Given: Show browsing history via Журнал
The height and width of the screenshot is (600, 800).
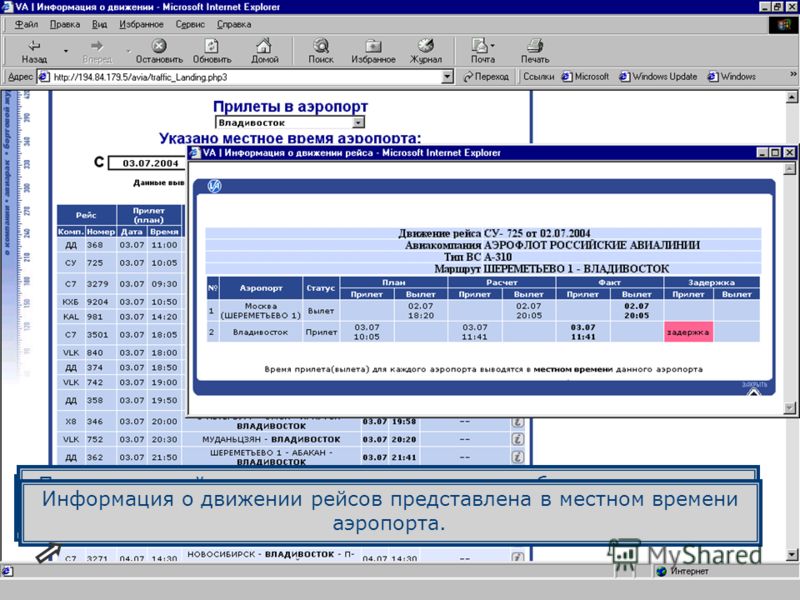Looking at the screenshot, I should tap(426, 52).
